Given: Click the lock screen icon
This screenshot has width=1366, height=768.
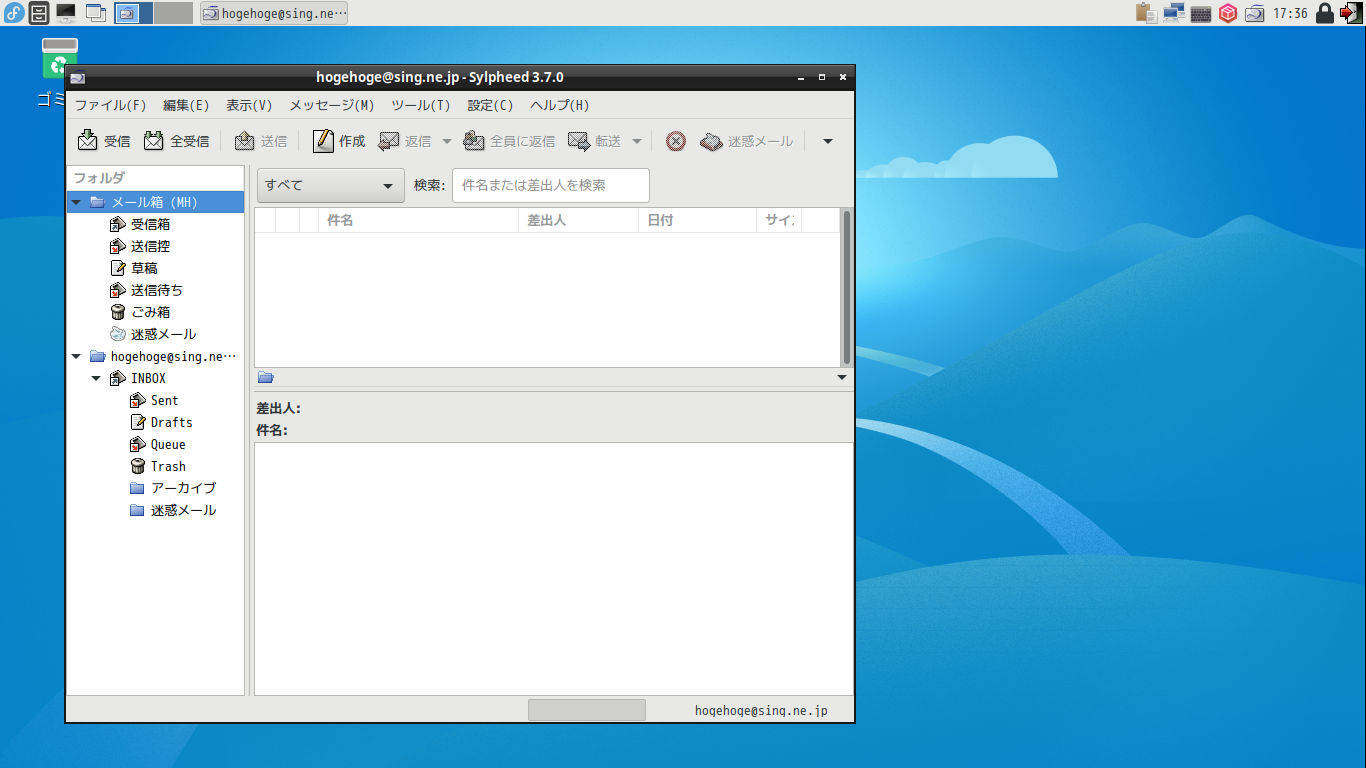Looking at the screenshot, I should click(x=1325, y=13).
